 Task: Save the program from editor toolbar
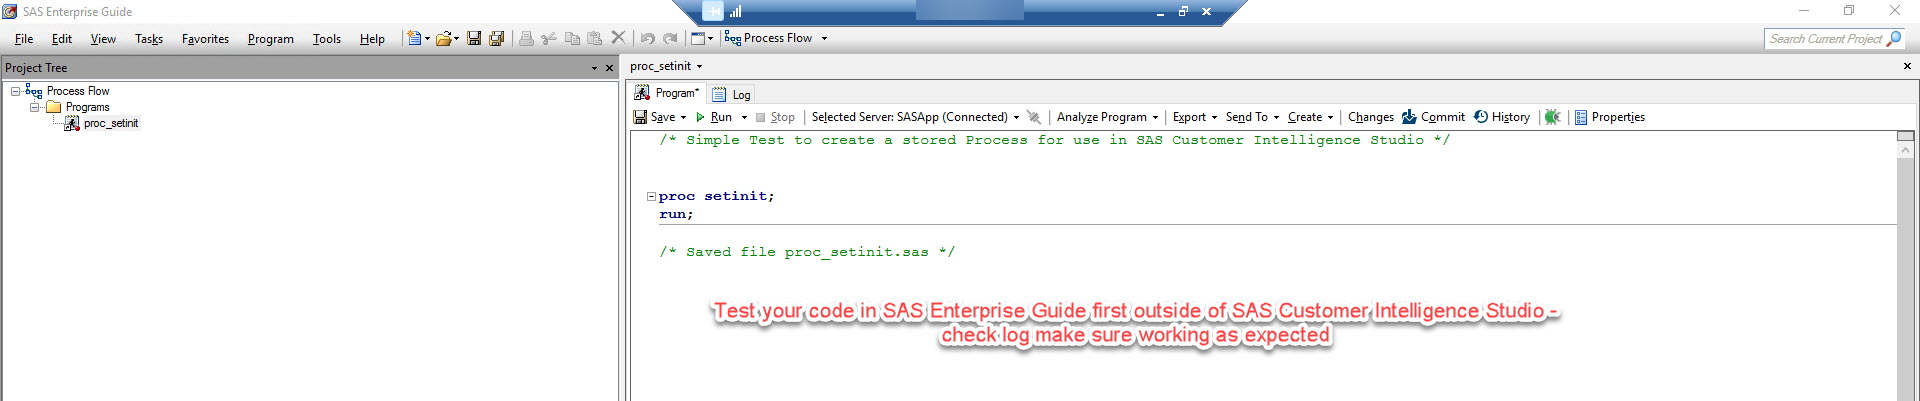click(x=655, y=117)
